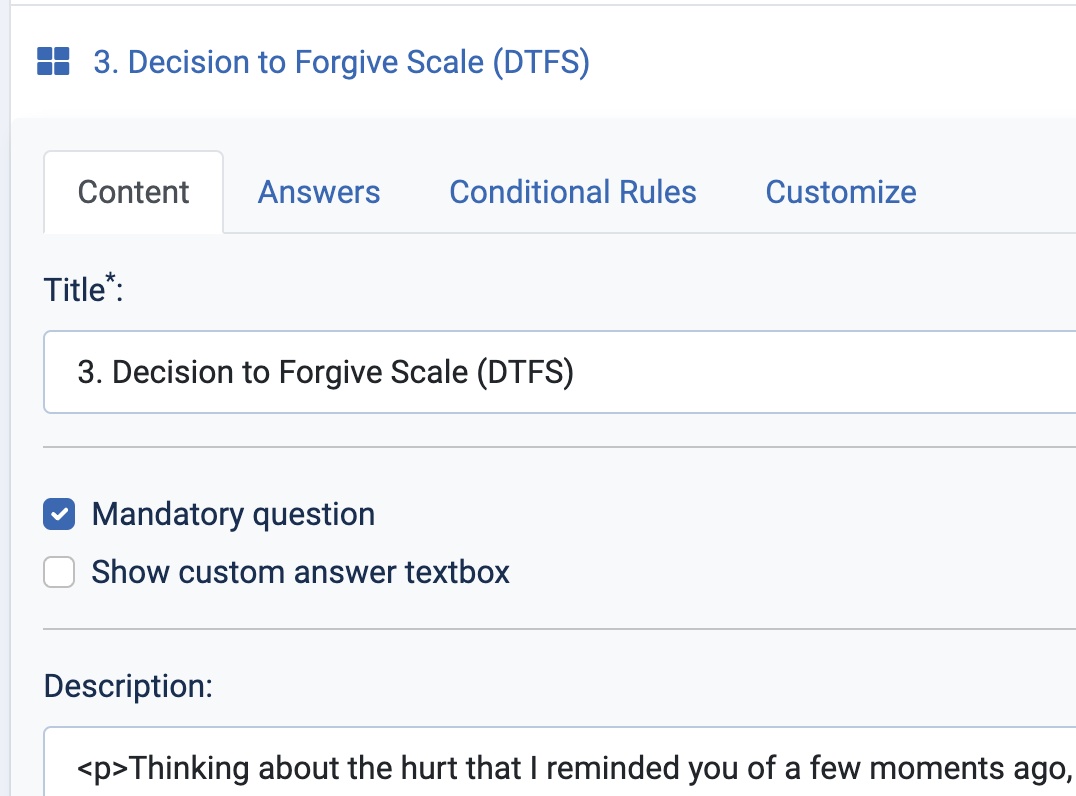This screenshot has height=796, width=1076.
Task: Enable the Show custom answer textbox checkbox
Action: 59,573
